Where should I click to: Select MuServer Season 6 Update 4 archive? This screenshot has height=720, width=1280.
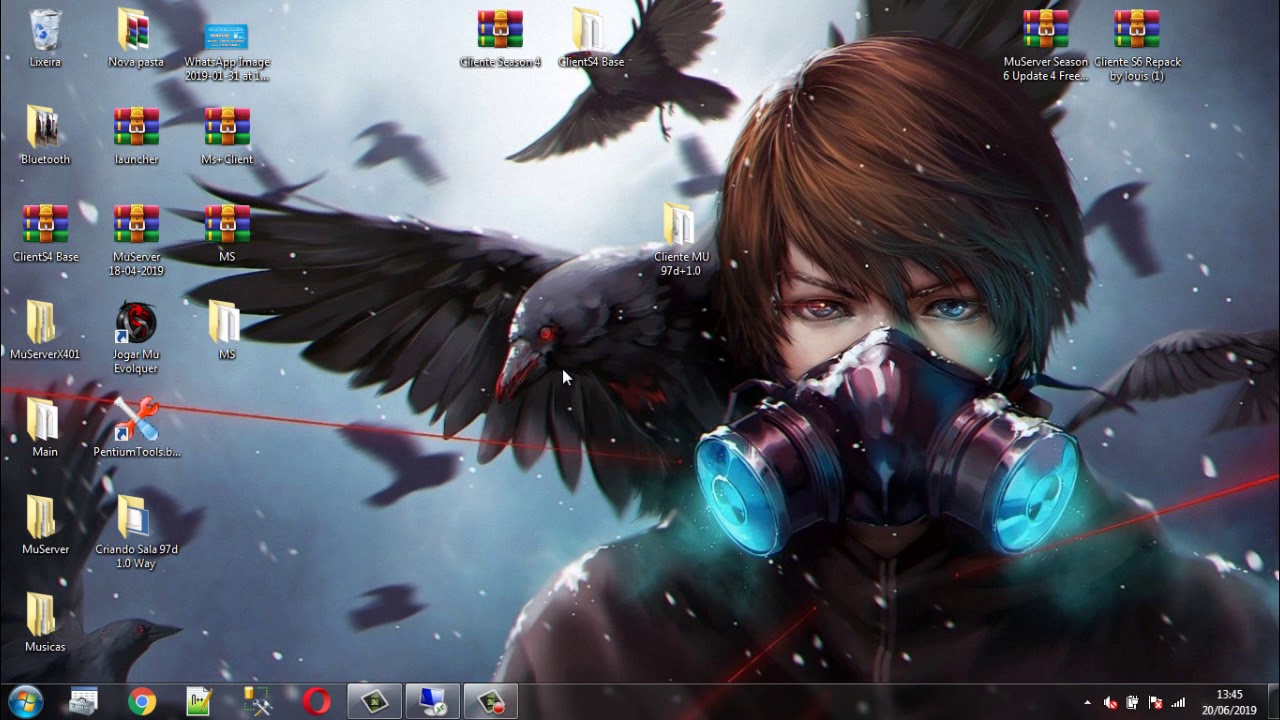pyautogui.click(x=1046, y=45)
